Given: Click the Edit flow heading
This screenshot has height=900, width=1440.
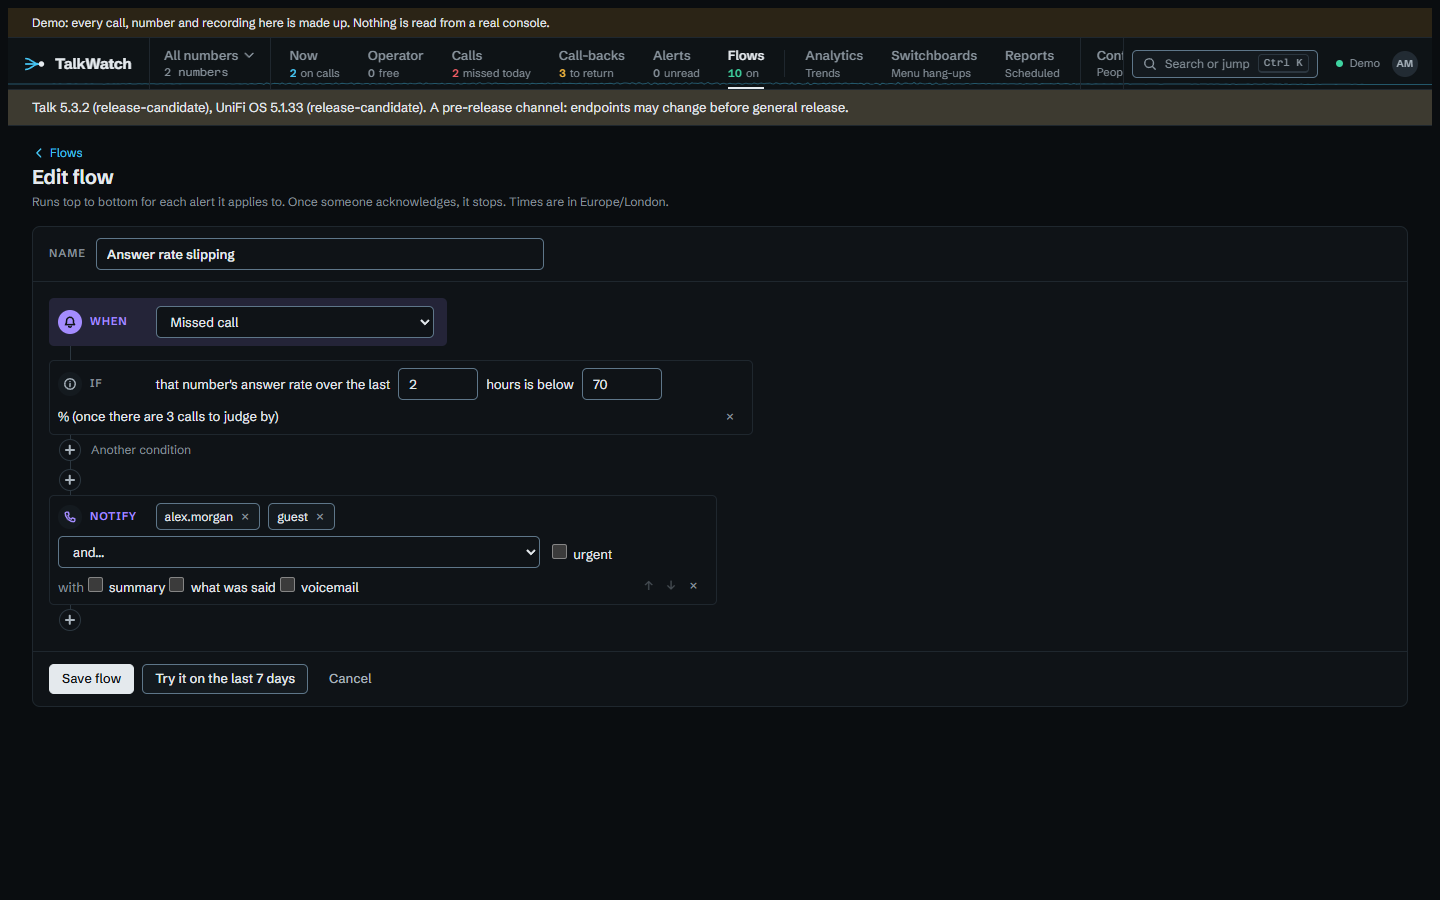Looking at the screenshot, I should pyautogui.click(x=73, y=177).
